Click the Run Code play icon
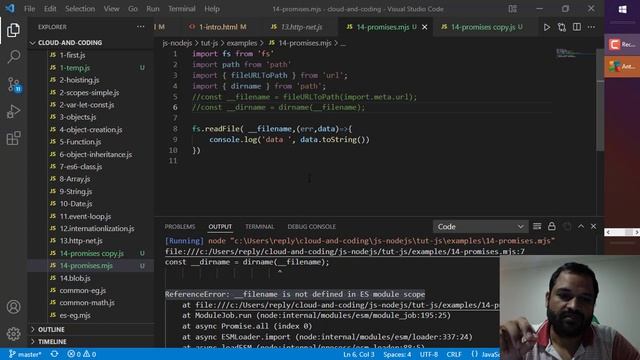This screenshot has height=360, width=640. pos(547,27)
